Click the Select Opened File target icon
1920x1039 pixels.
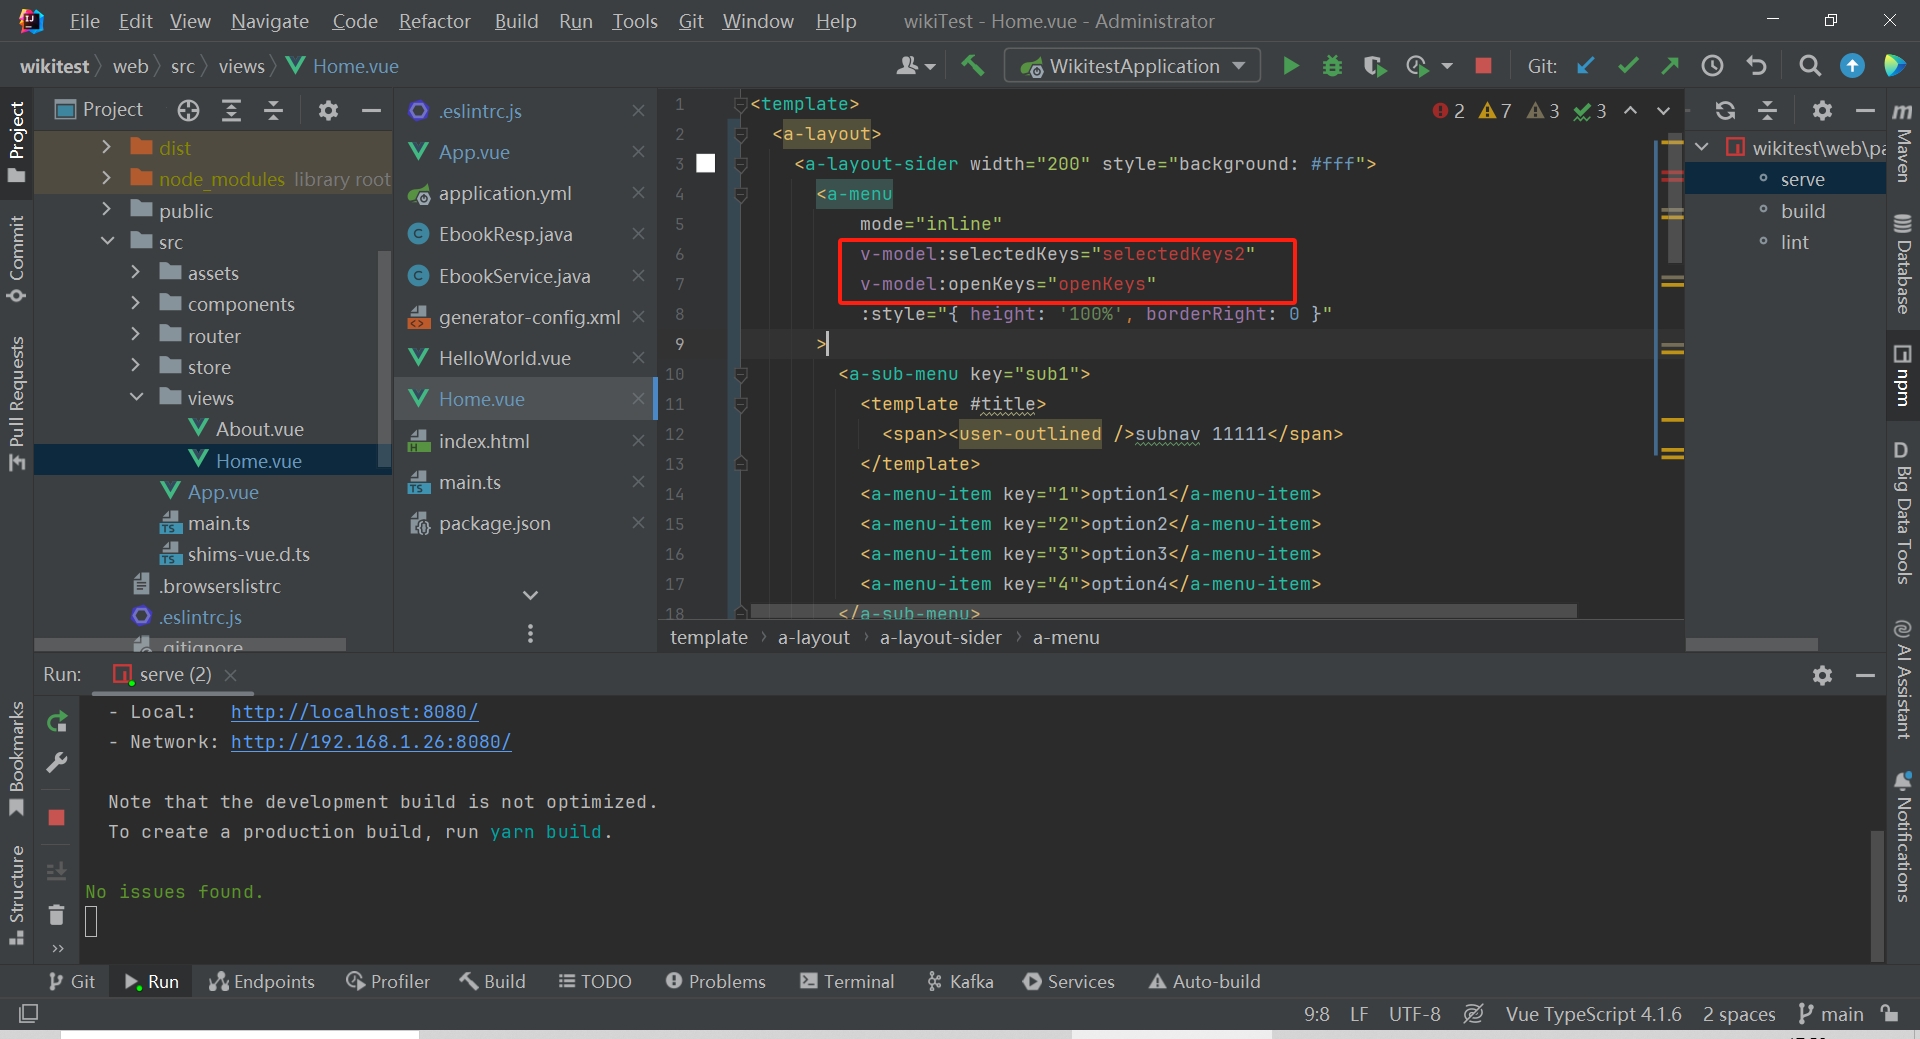point(188,110)
